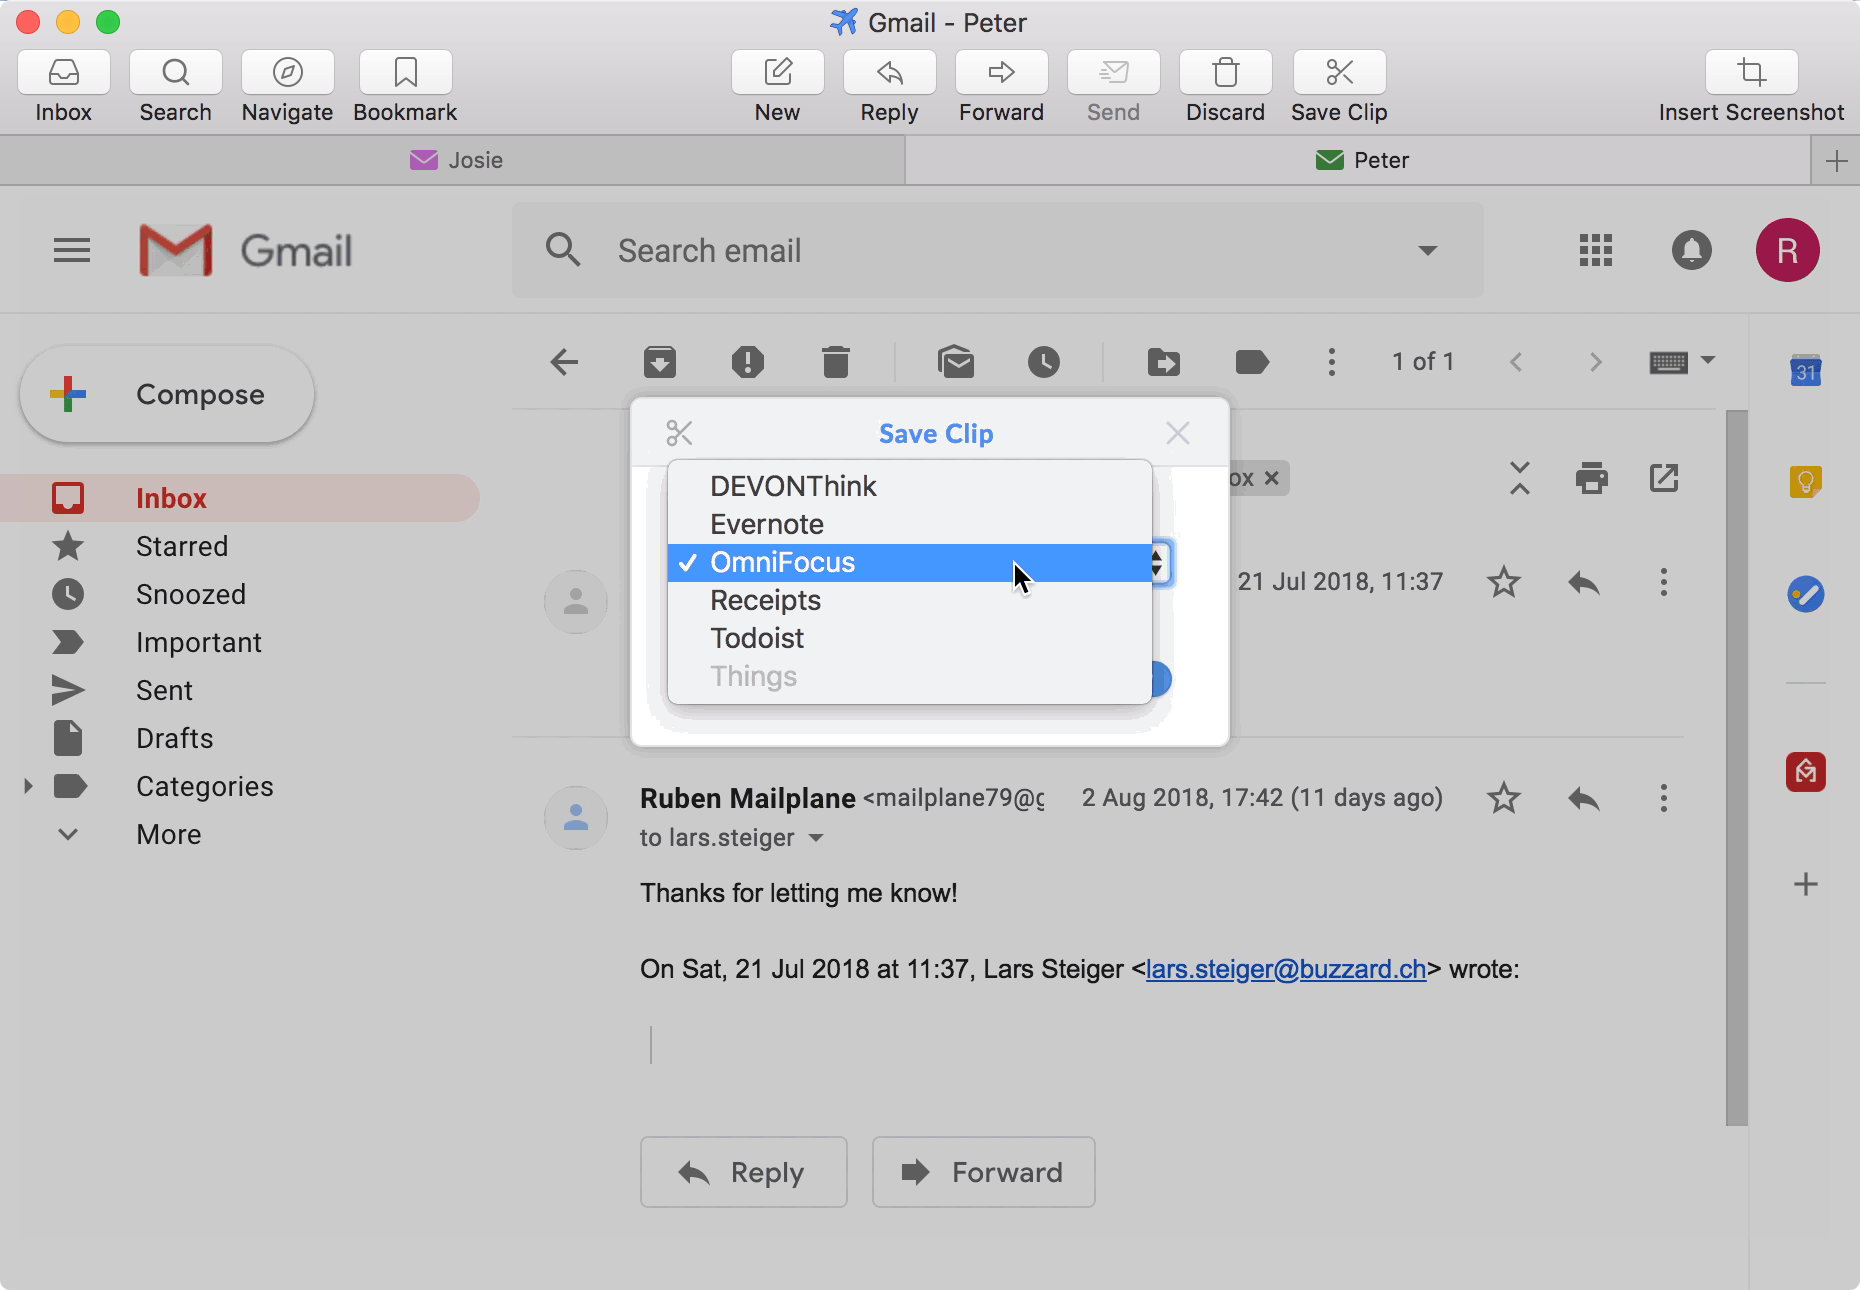This screenshot has height=1290, width=1860.
Task: Open conversation in new window
Action: click(1664, 478)
